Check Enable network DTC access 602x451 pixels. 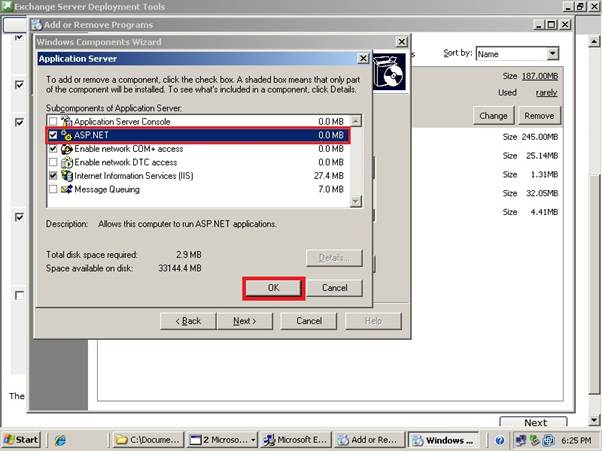pos(53,162)
